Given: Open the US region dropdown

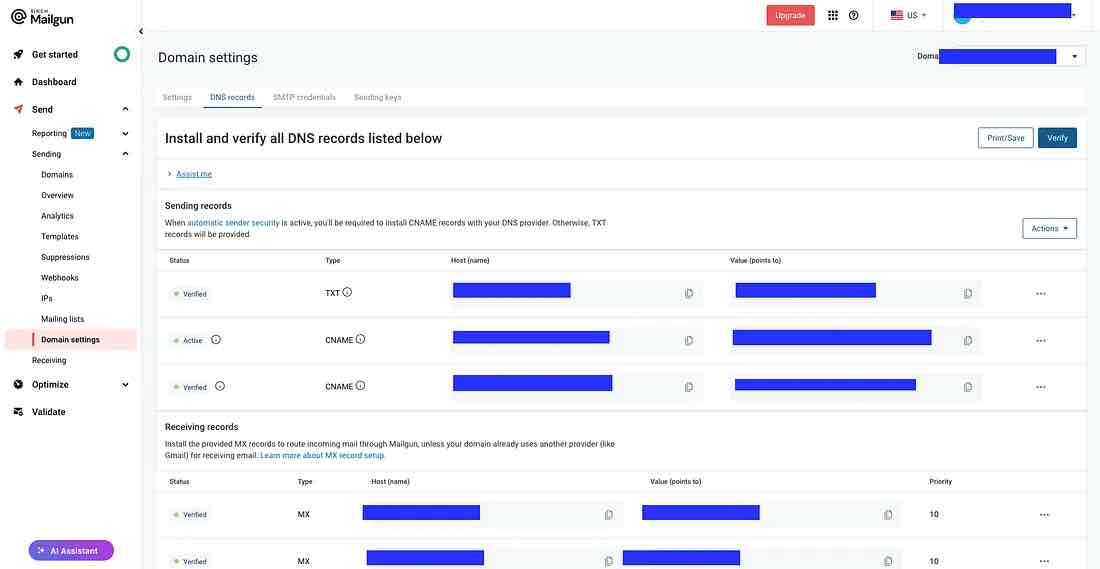Looking at the screenshot, I should [908, 15].
